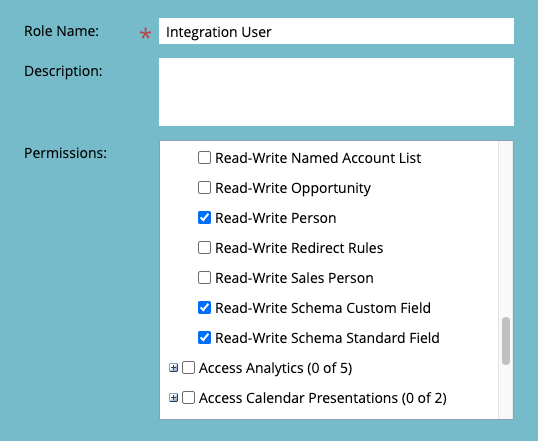Click the scrollbar track above the thumb
The height and width of the screenshot is (441, 538).
pyautogui.click(x=506, y=229)
